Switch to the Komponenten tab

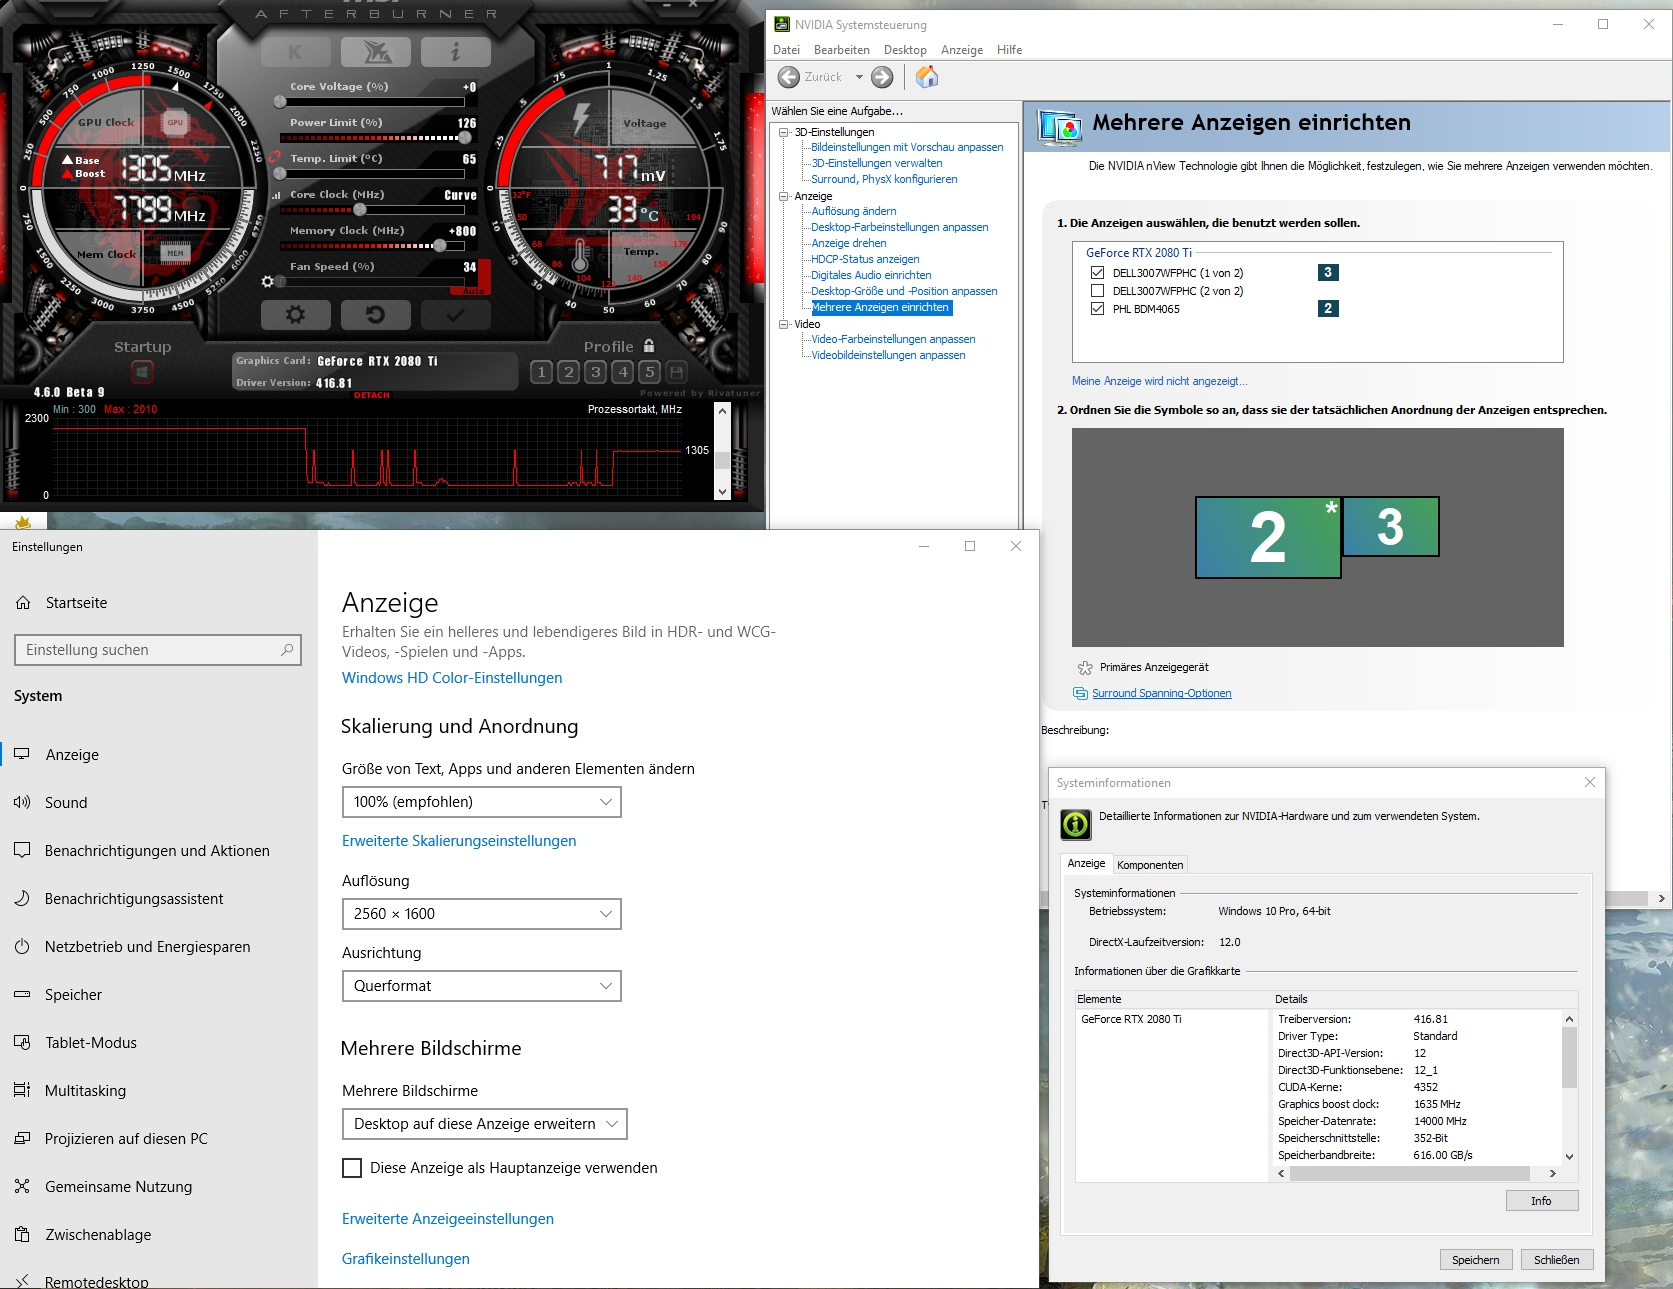click(x=1150, y=865)
